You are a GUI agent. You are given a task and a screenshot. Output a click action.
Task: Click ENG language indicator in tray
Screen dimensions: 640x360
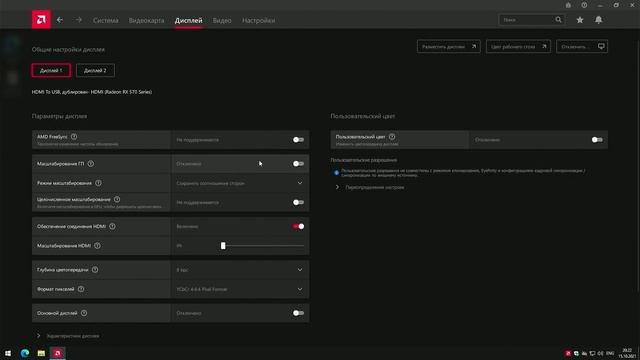[x=610, y=353]
